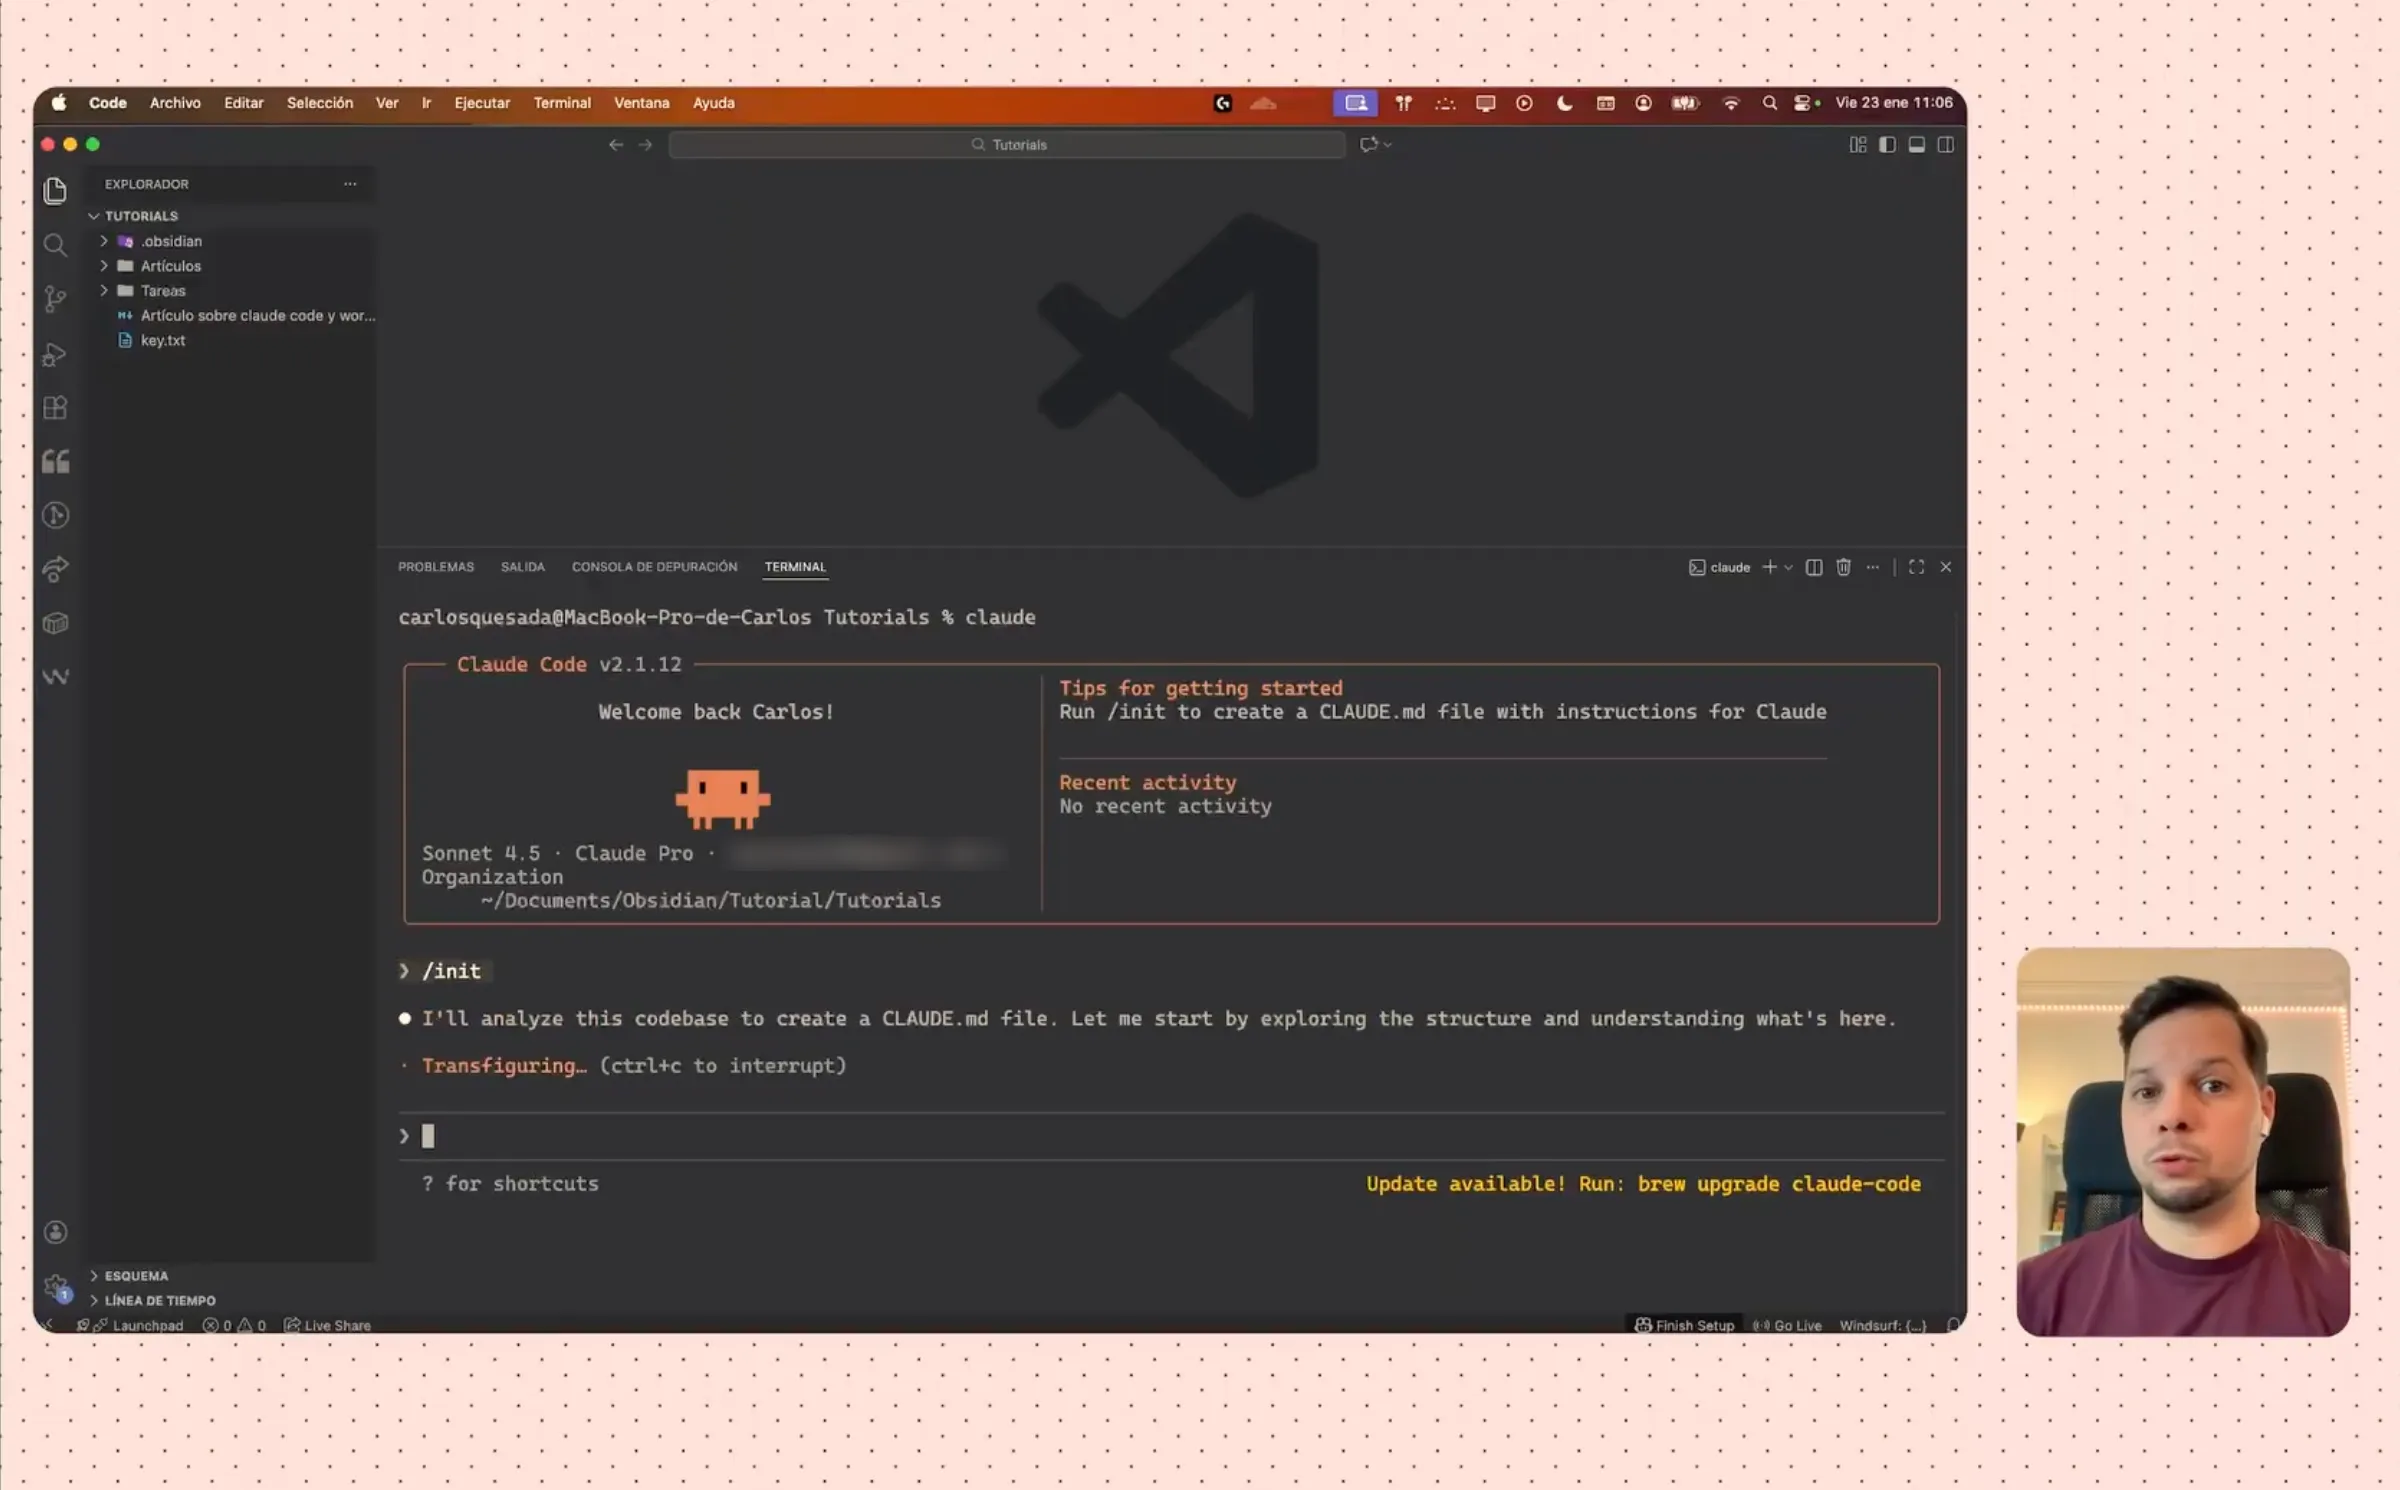Open the Archivo menu
The width and height of the screenshot is (2400, 1490).
175,103
